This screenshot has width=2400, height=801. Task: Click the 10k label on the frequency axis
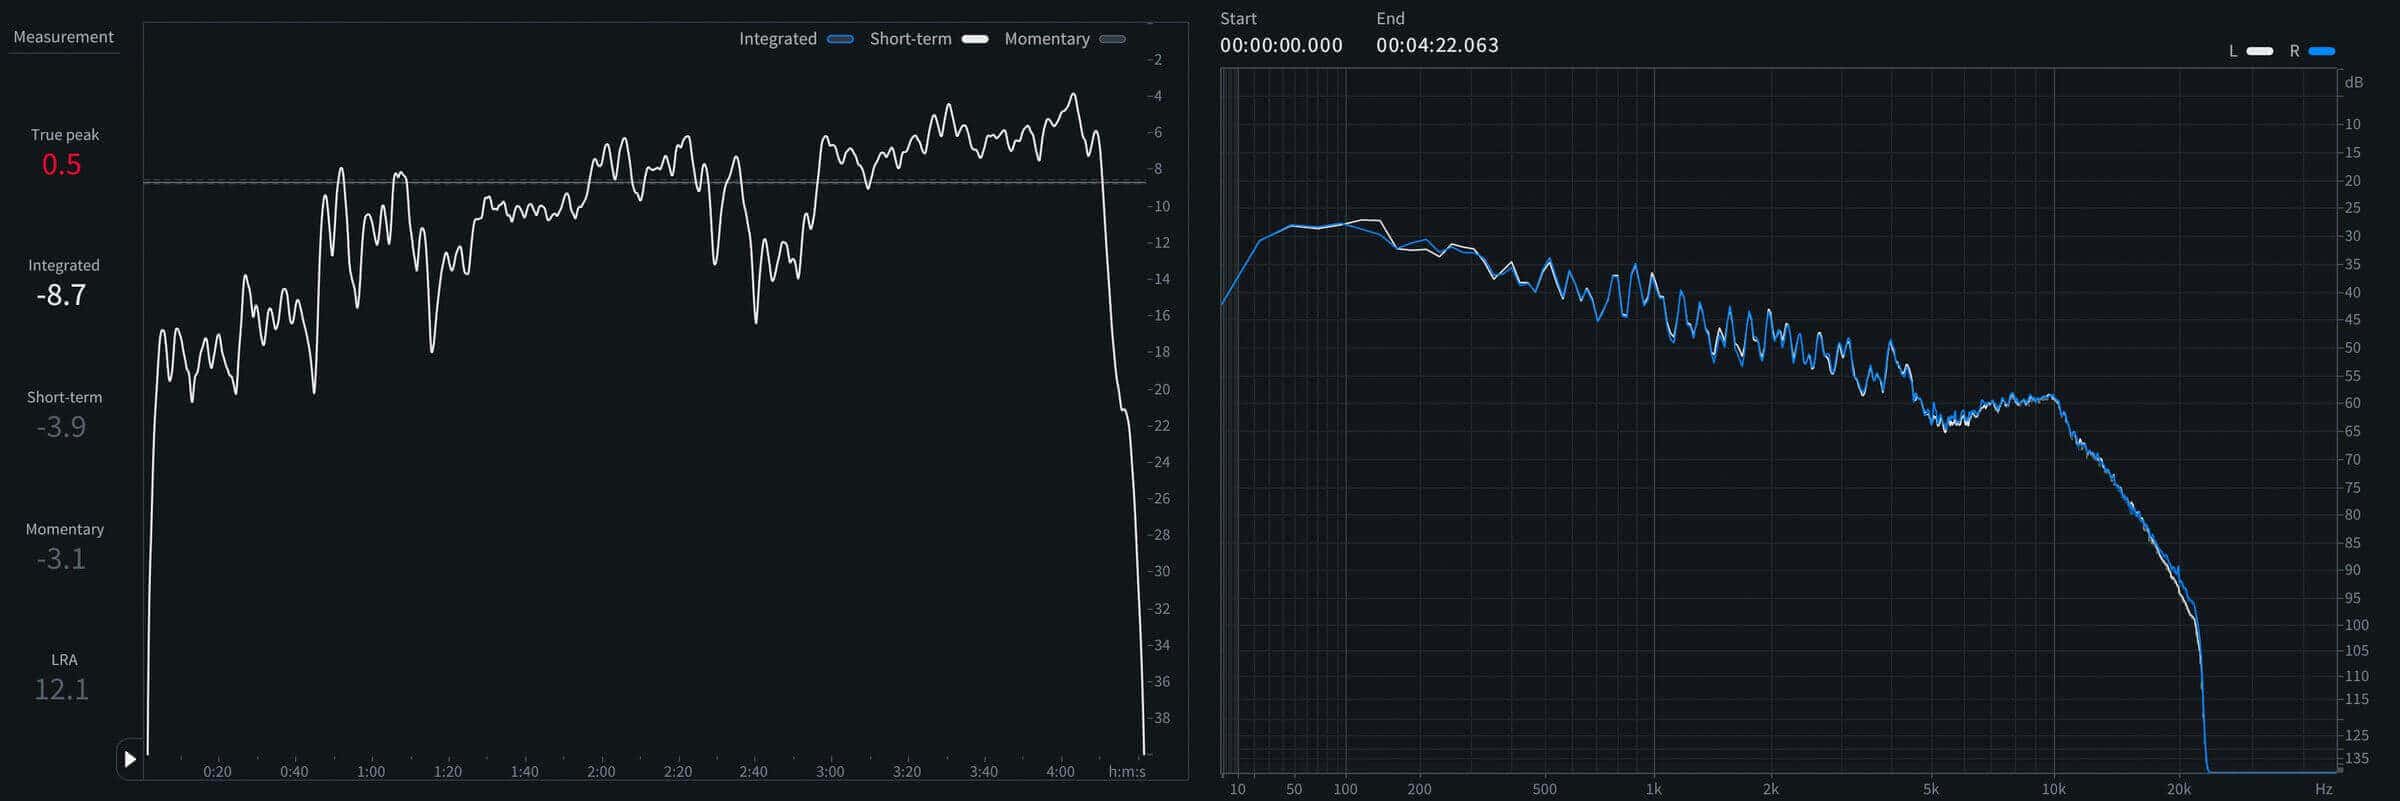pos(2054,789)
